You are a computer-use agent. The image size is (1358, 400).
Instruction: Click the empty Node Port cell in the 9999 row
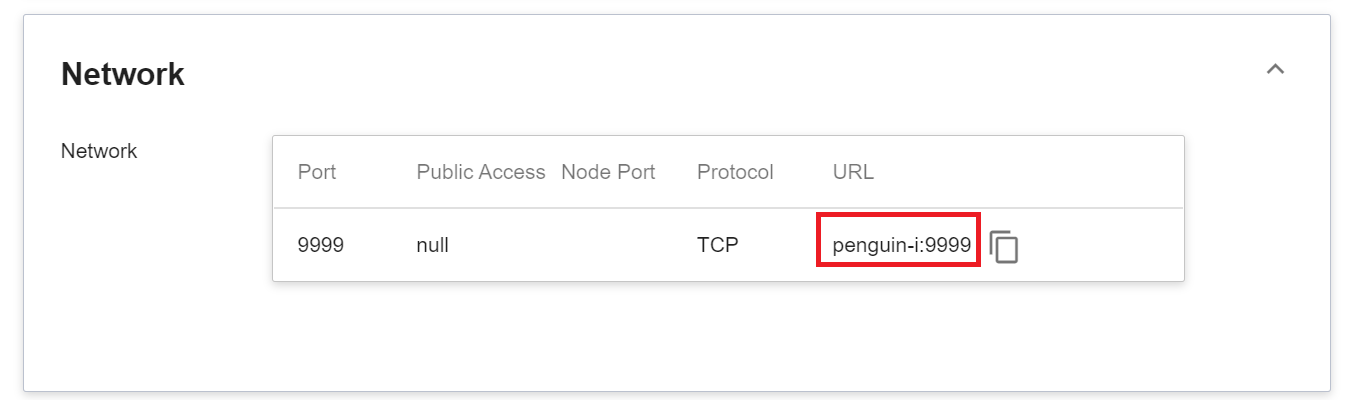coord(608,245)
